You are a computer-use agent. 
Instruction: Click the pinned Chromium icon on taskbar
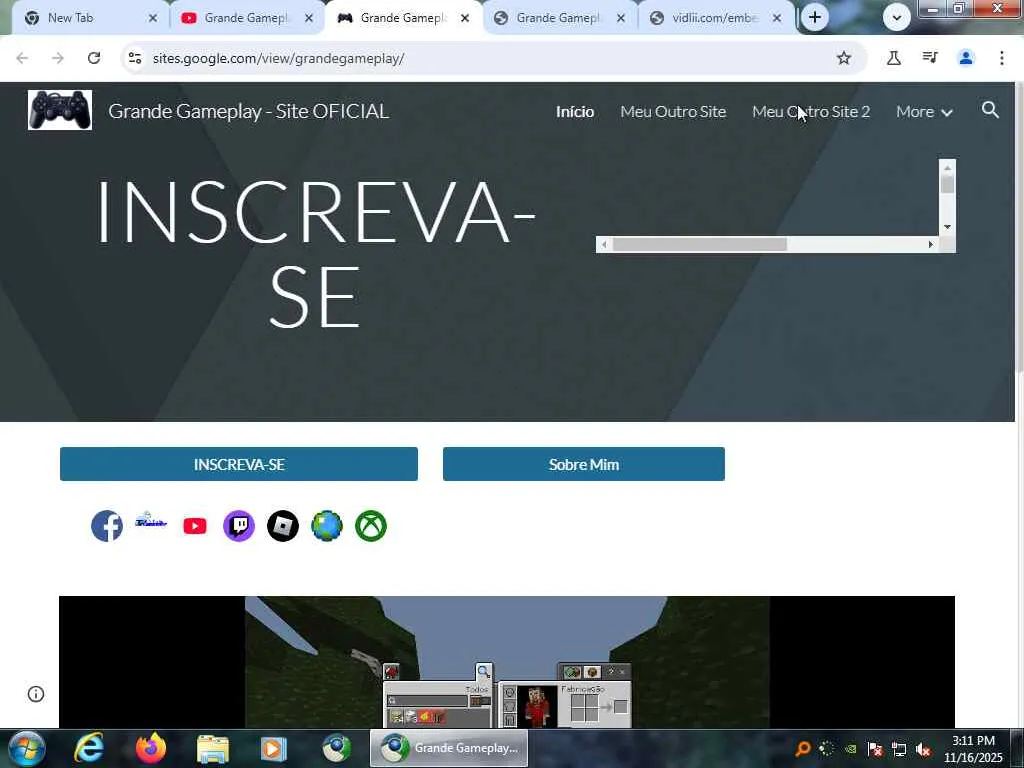pos(336,748)
